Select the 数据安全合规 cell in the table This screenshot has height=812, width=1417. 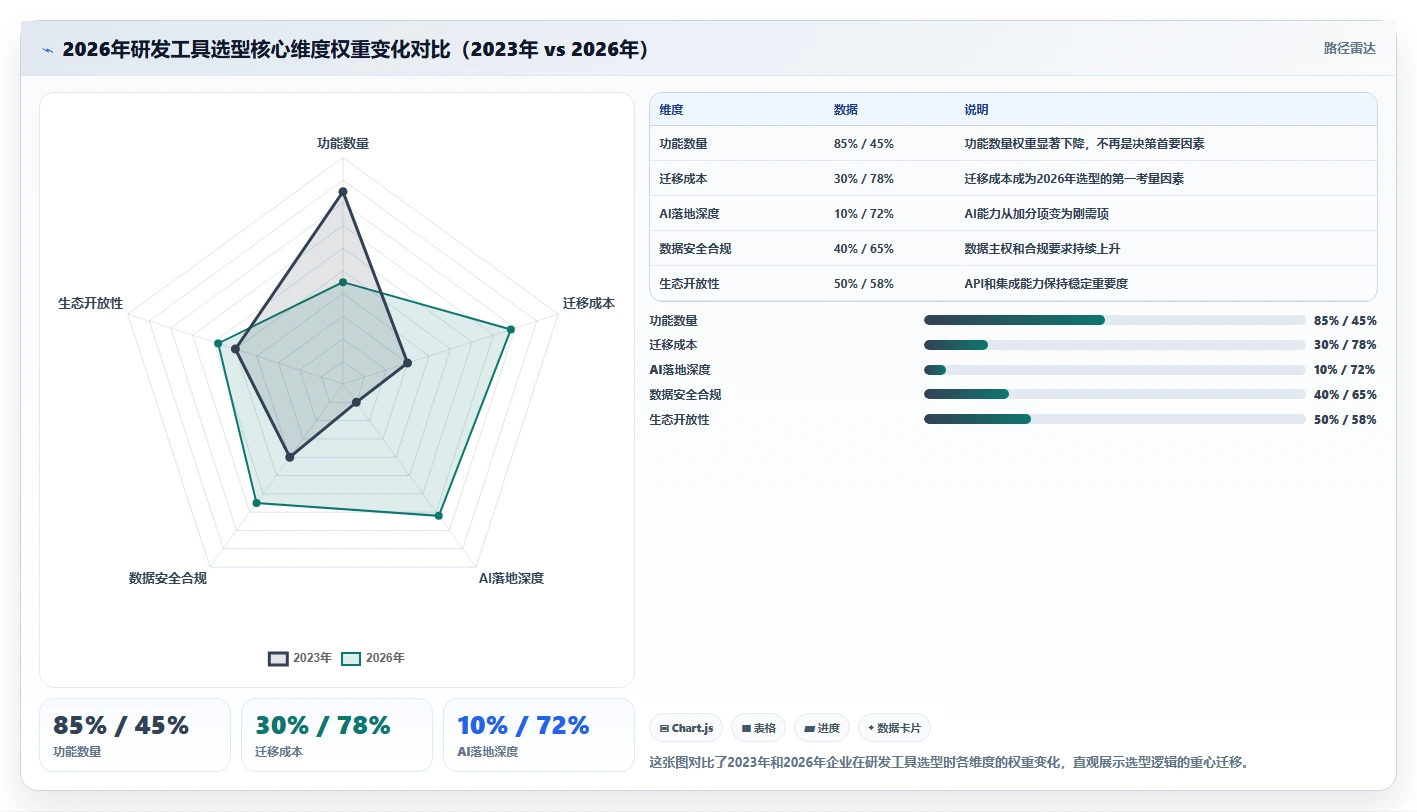click(x=697, y=249)
